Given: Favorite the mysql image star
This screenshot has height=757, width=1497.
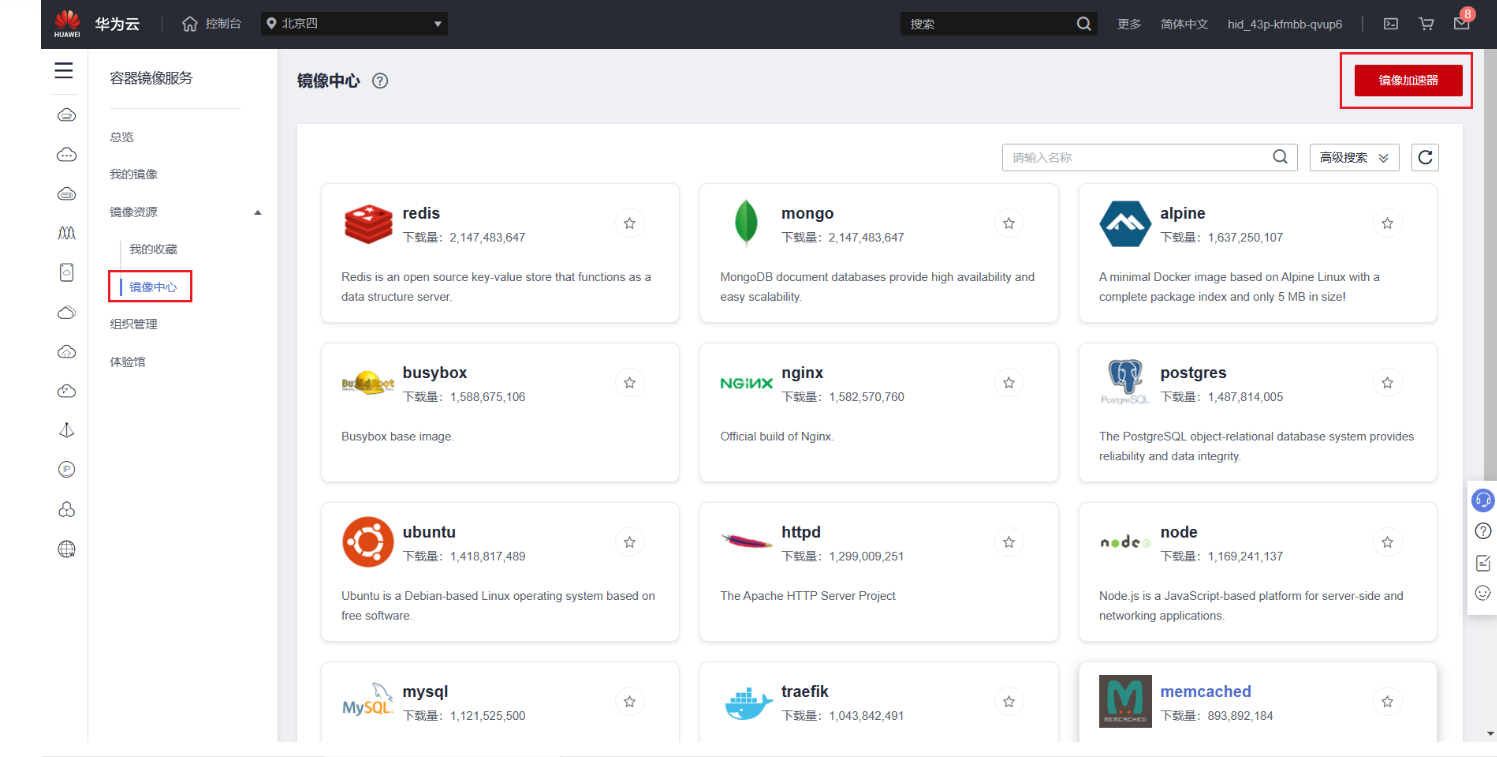Looking at the screenshot, I should (630, 701).
